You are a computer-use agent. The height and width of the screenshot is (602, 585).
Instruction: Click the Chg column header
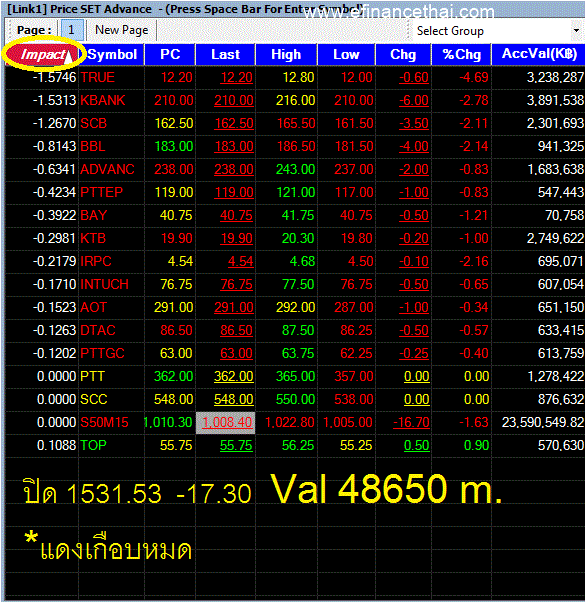click(x=403, y=55)
